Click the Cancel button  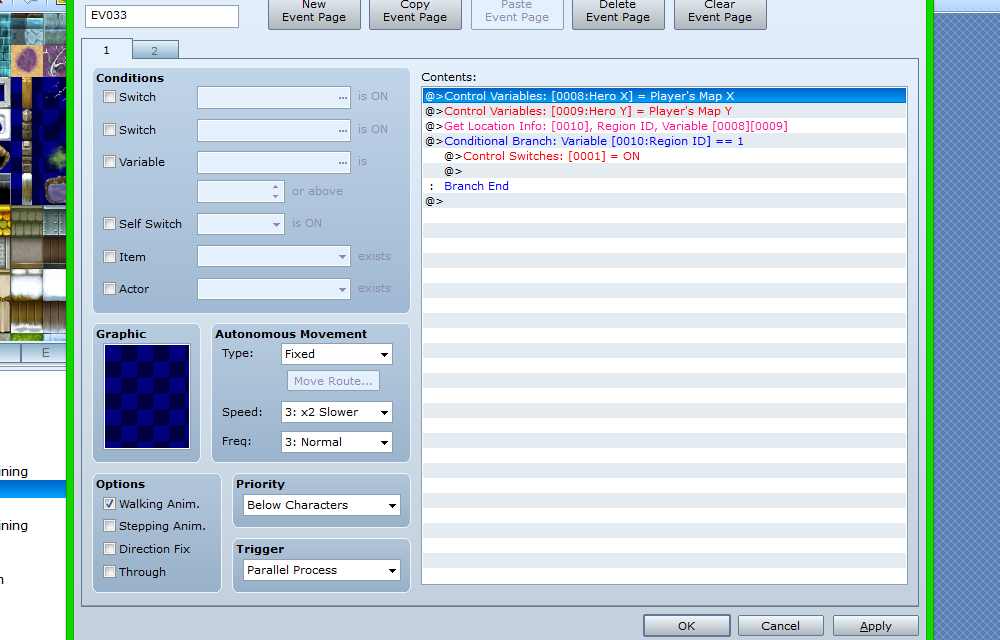(780, 626)
